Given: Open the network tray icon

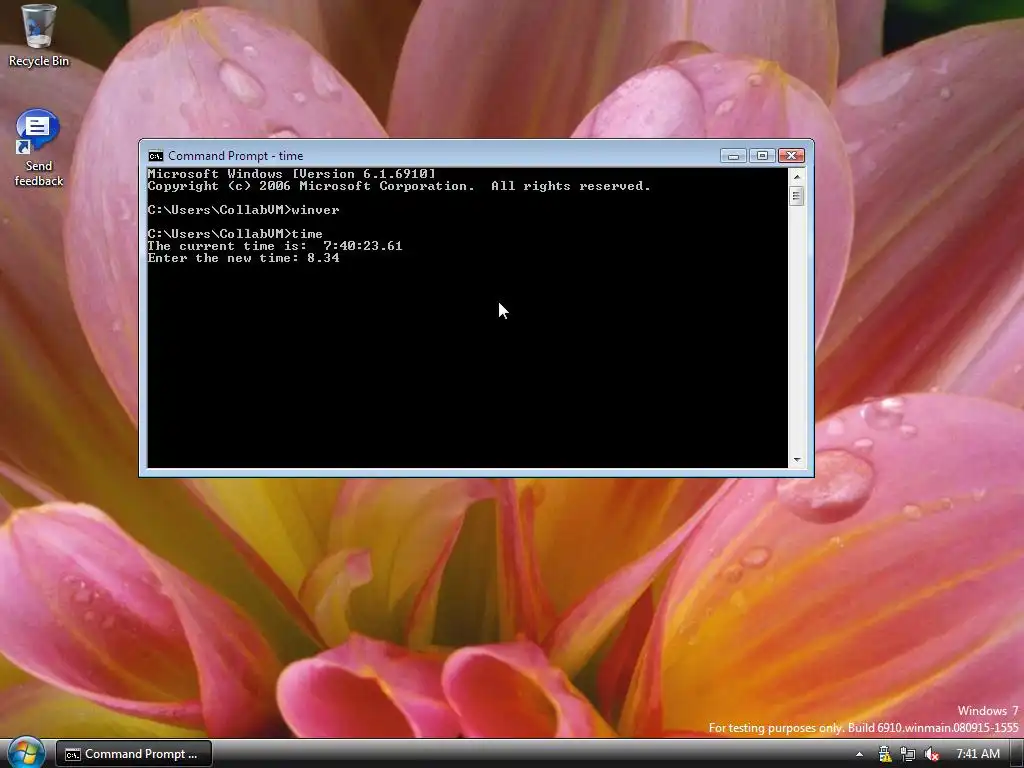Looking at the screenshot, I should [908, 754].
